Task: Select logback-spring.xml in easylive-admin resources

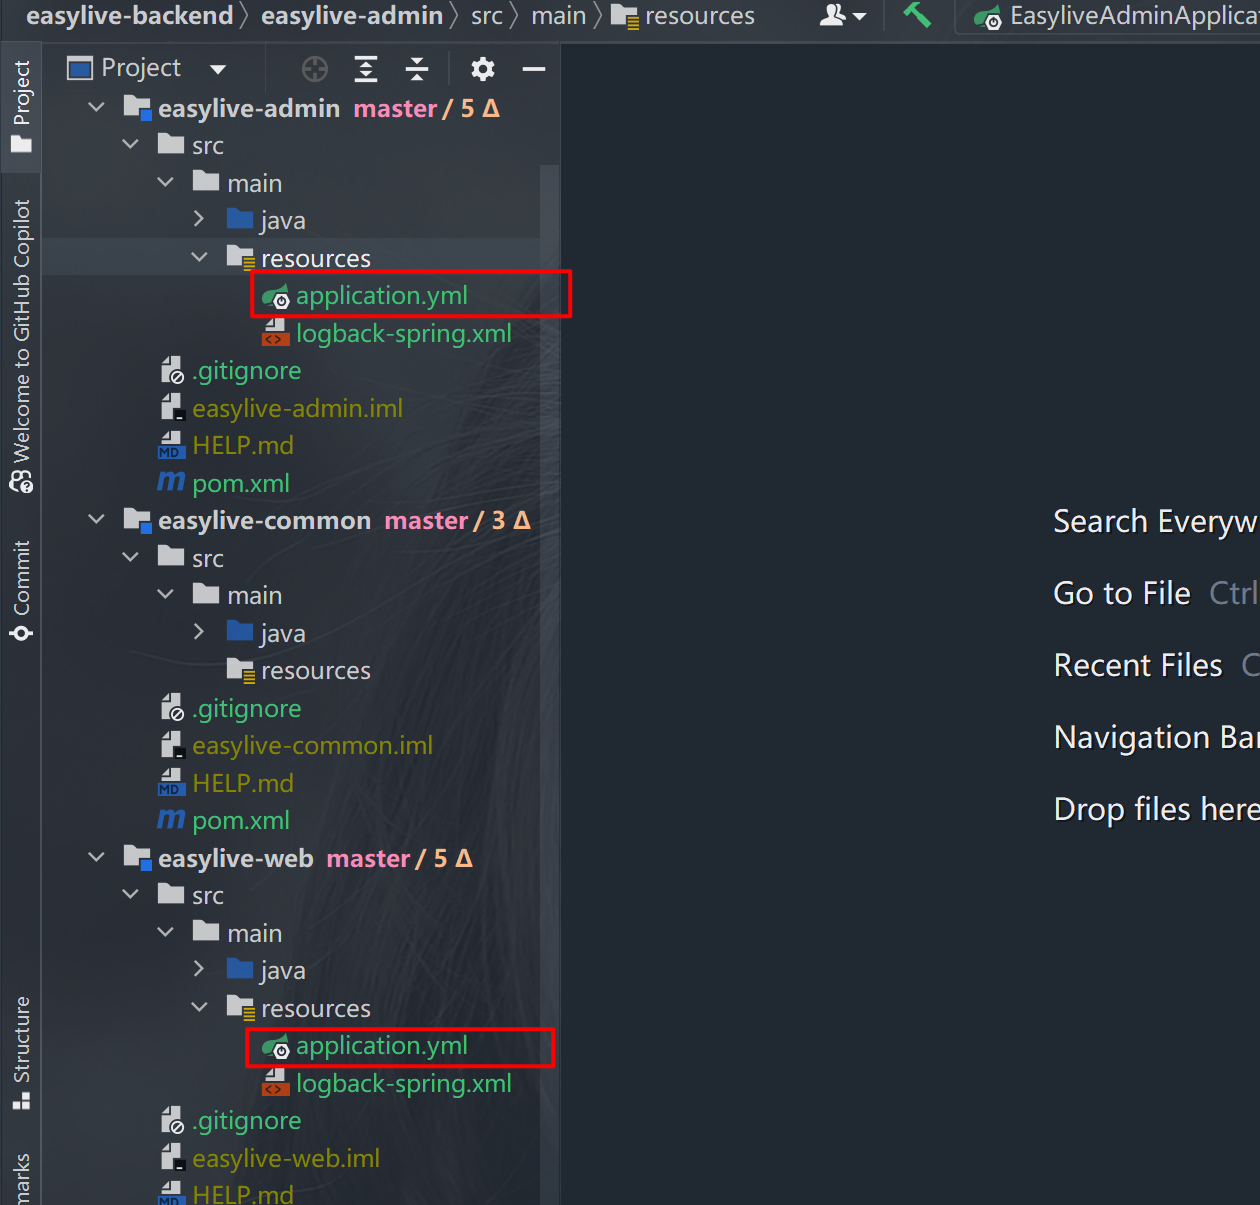Action: [403, 334]
